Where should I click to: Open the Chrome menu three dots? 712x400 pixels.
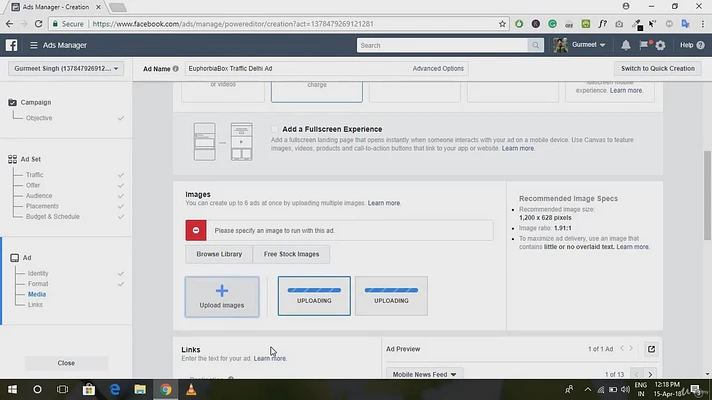click(702, 24)
